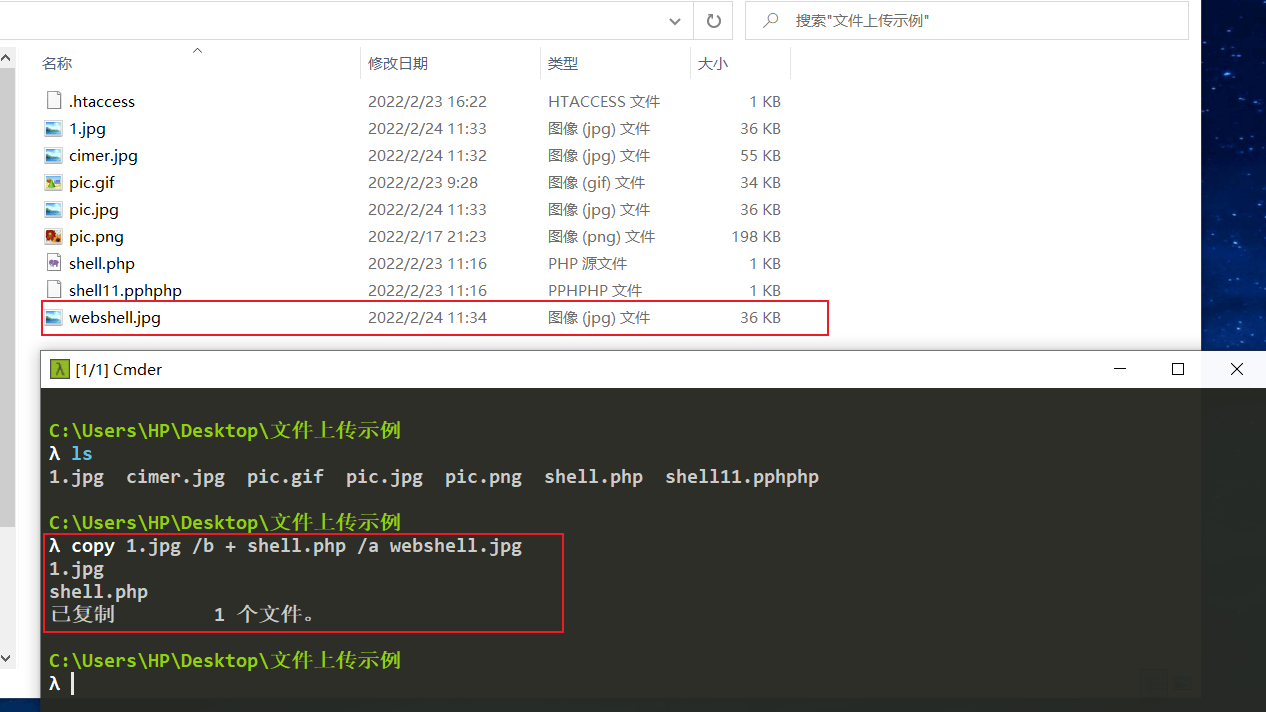Maximize the Cmder window

point(1178,369)
